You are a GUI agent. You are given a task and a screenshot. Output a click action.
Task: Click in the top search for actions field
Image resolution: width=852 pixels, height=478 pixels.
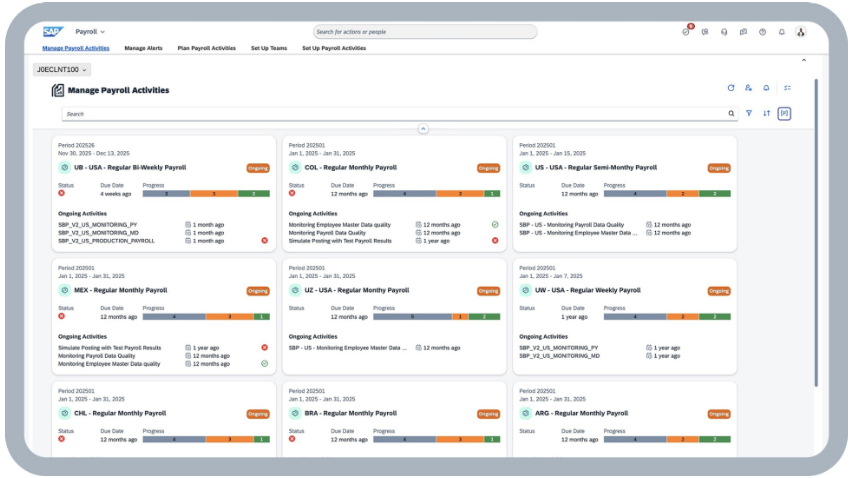(425, 32)
